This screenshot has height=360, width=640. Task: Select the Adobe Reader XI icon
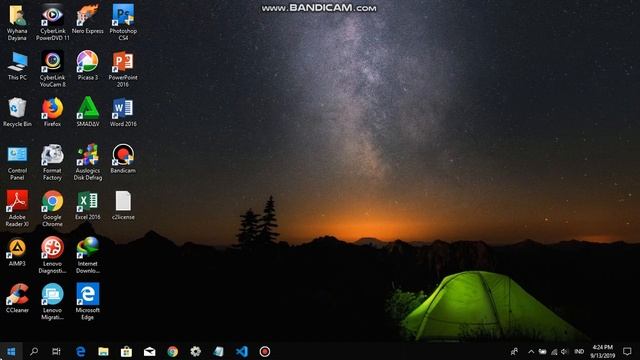click(x=17, y=209)
